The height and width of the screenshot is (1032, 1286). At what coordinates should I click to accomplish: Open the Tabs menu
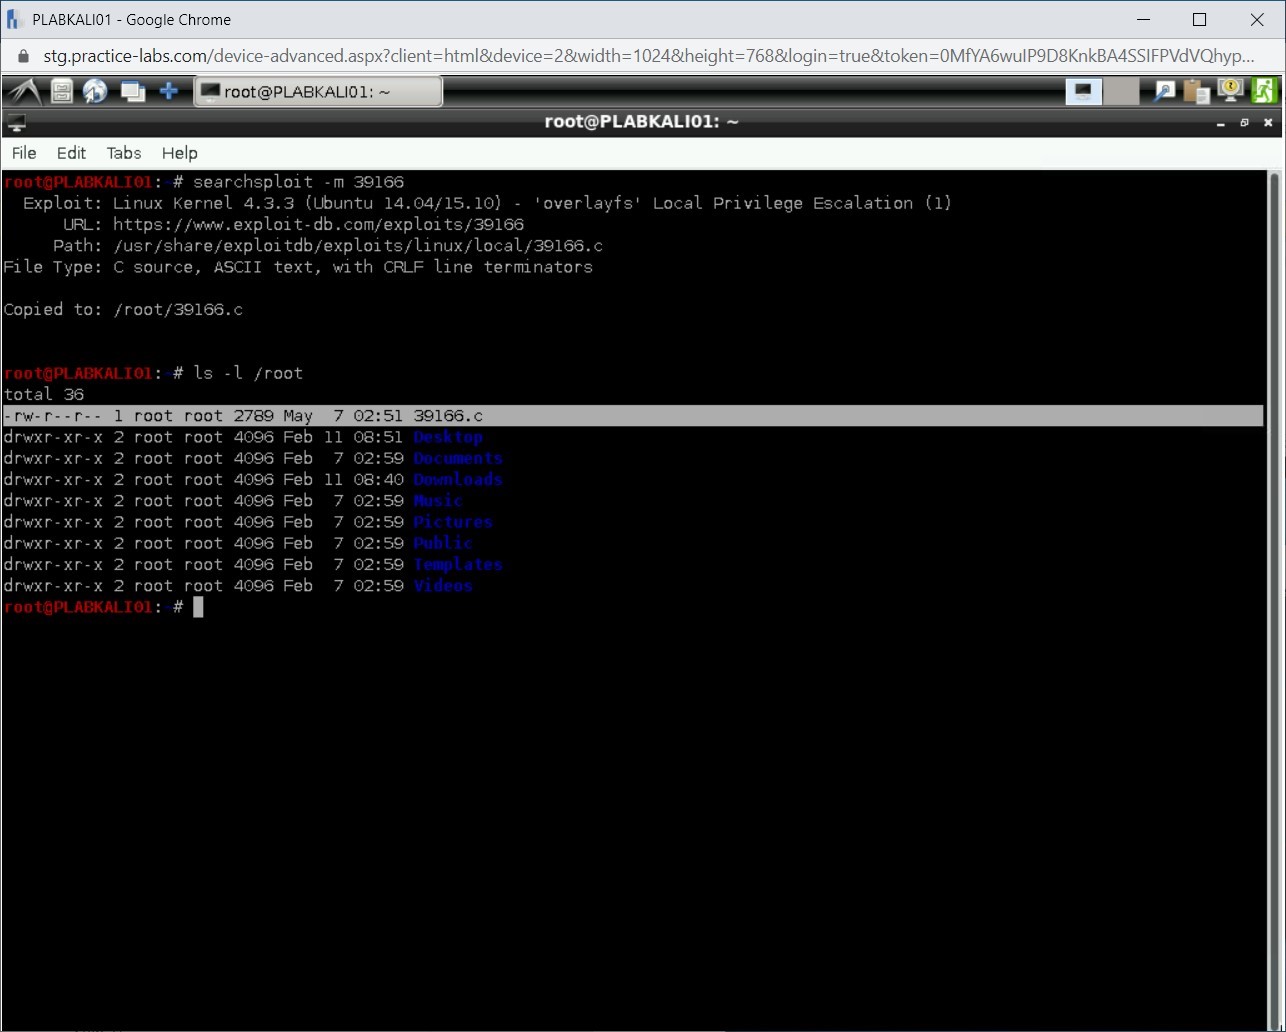click(124, 153)
